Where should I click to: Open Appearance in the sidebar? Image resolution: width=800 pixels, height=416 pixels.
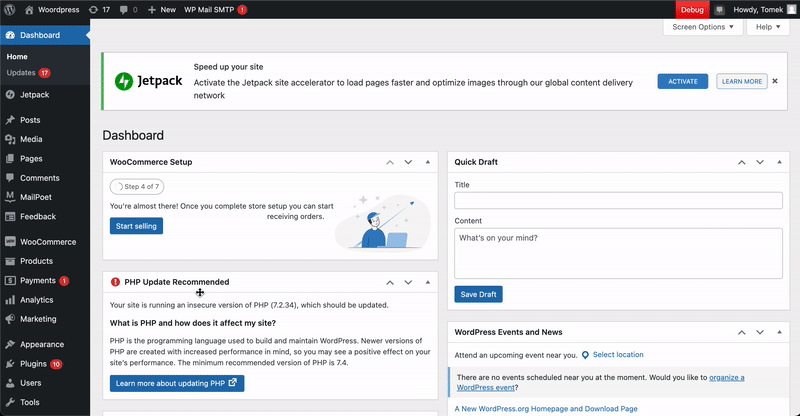(45, 345)
